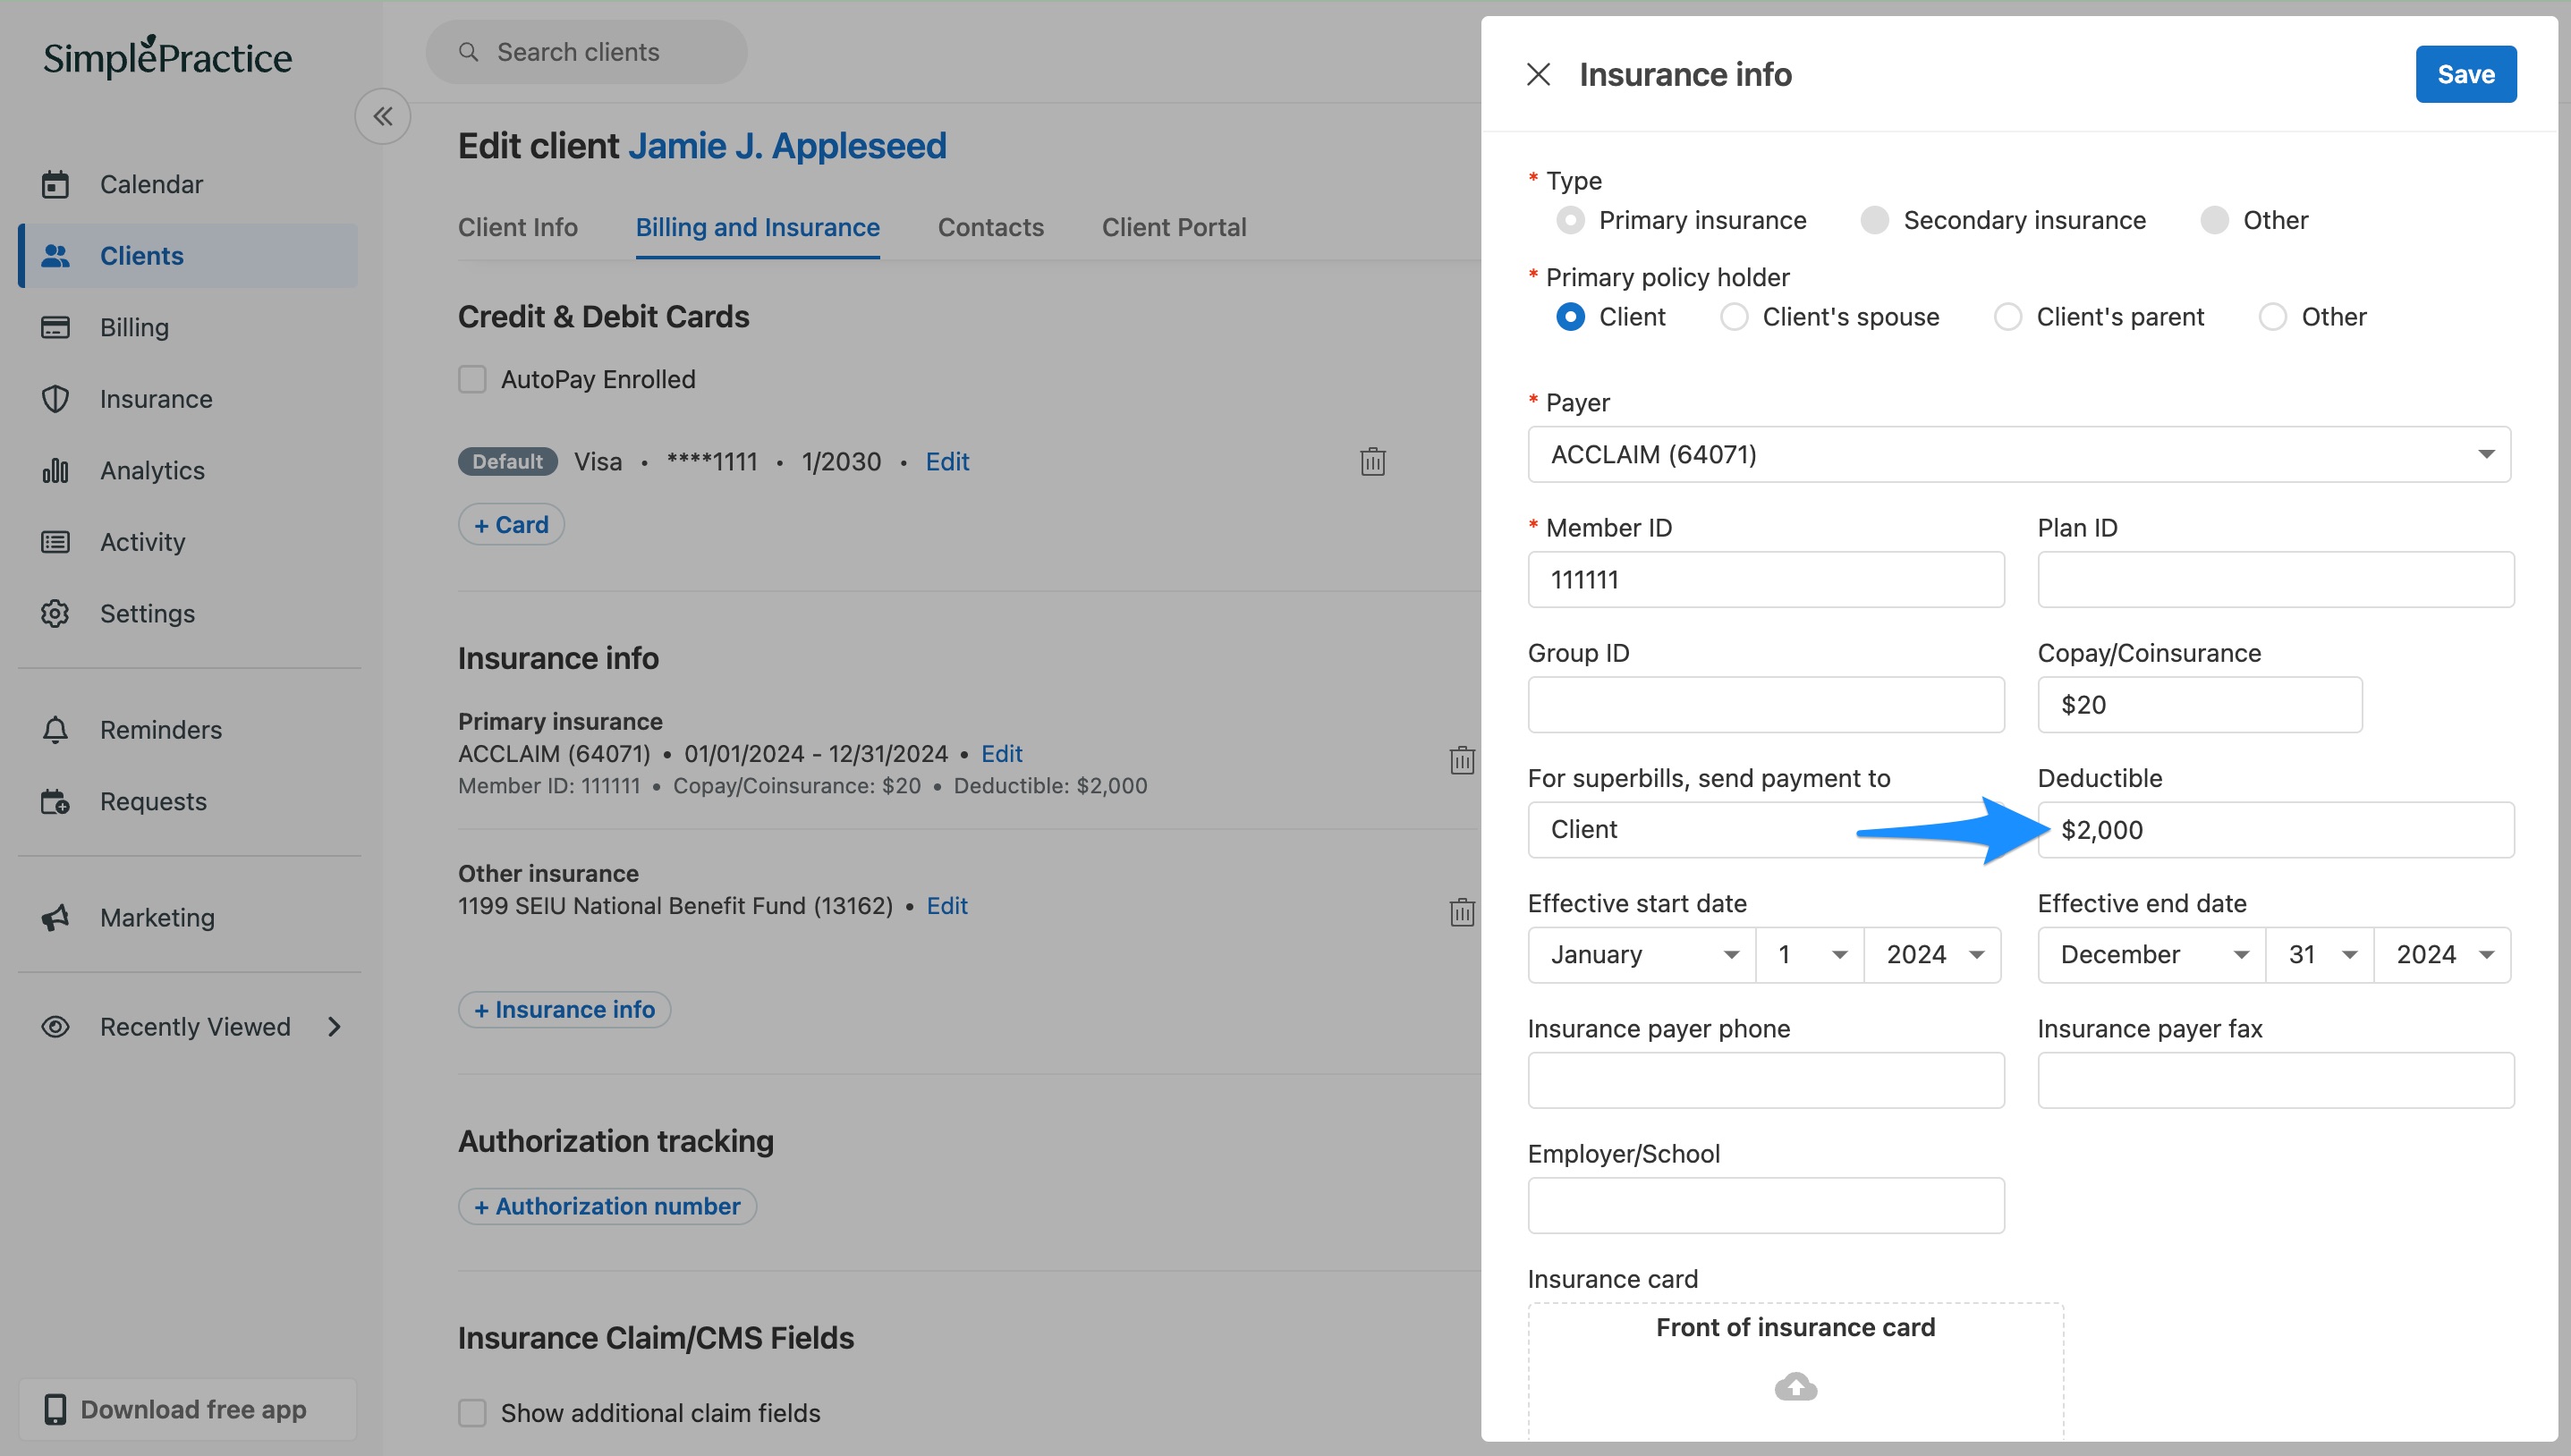Collapse the sidebar with double chevron

point(383,116)
